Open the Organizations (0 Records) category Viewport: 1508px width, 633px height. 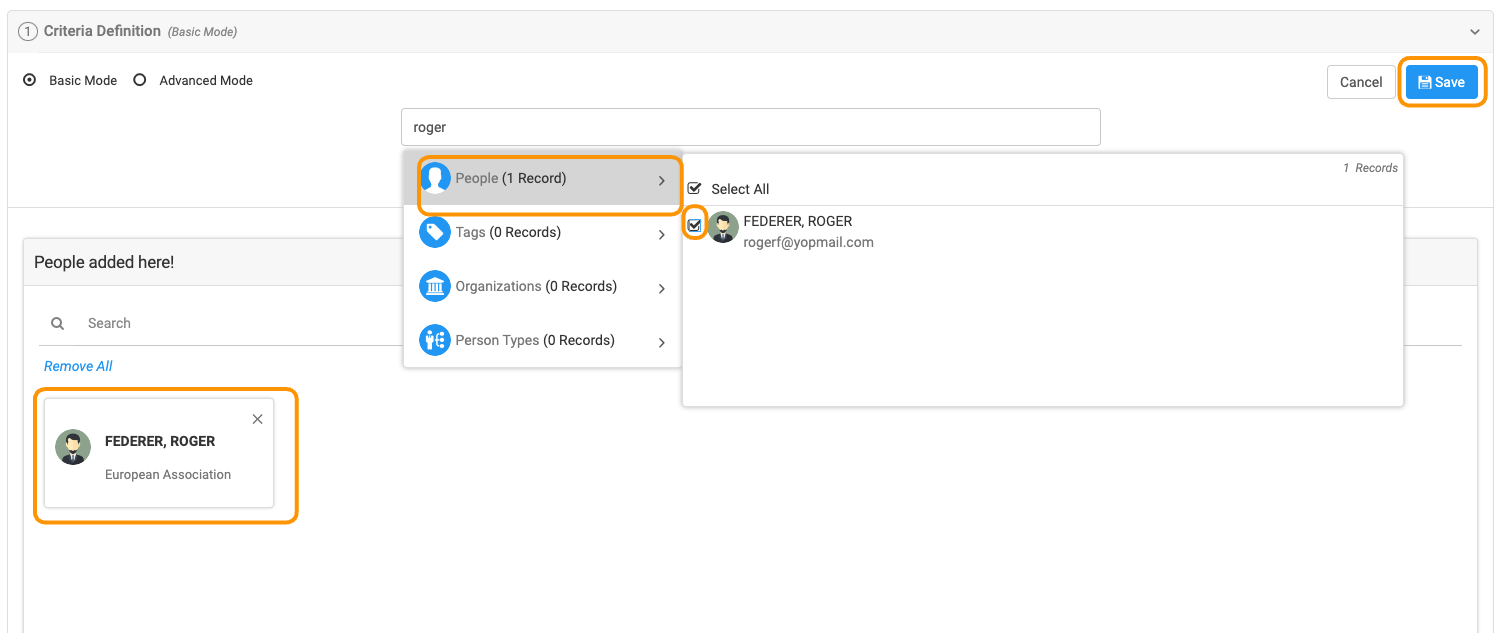542,287
